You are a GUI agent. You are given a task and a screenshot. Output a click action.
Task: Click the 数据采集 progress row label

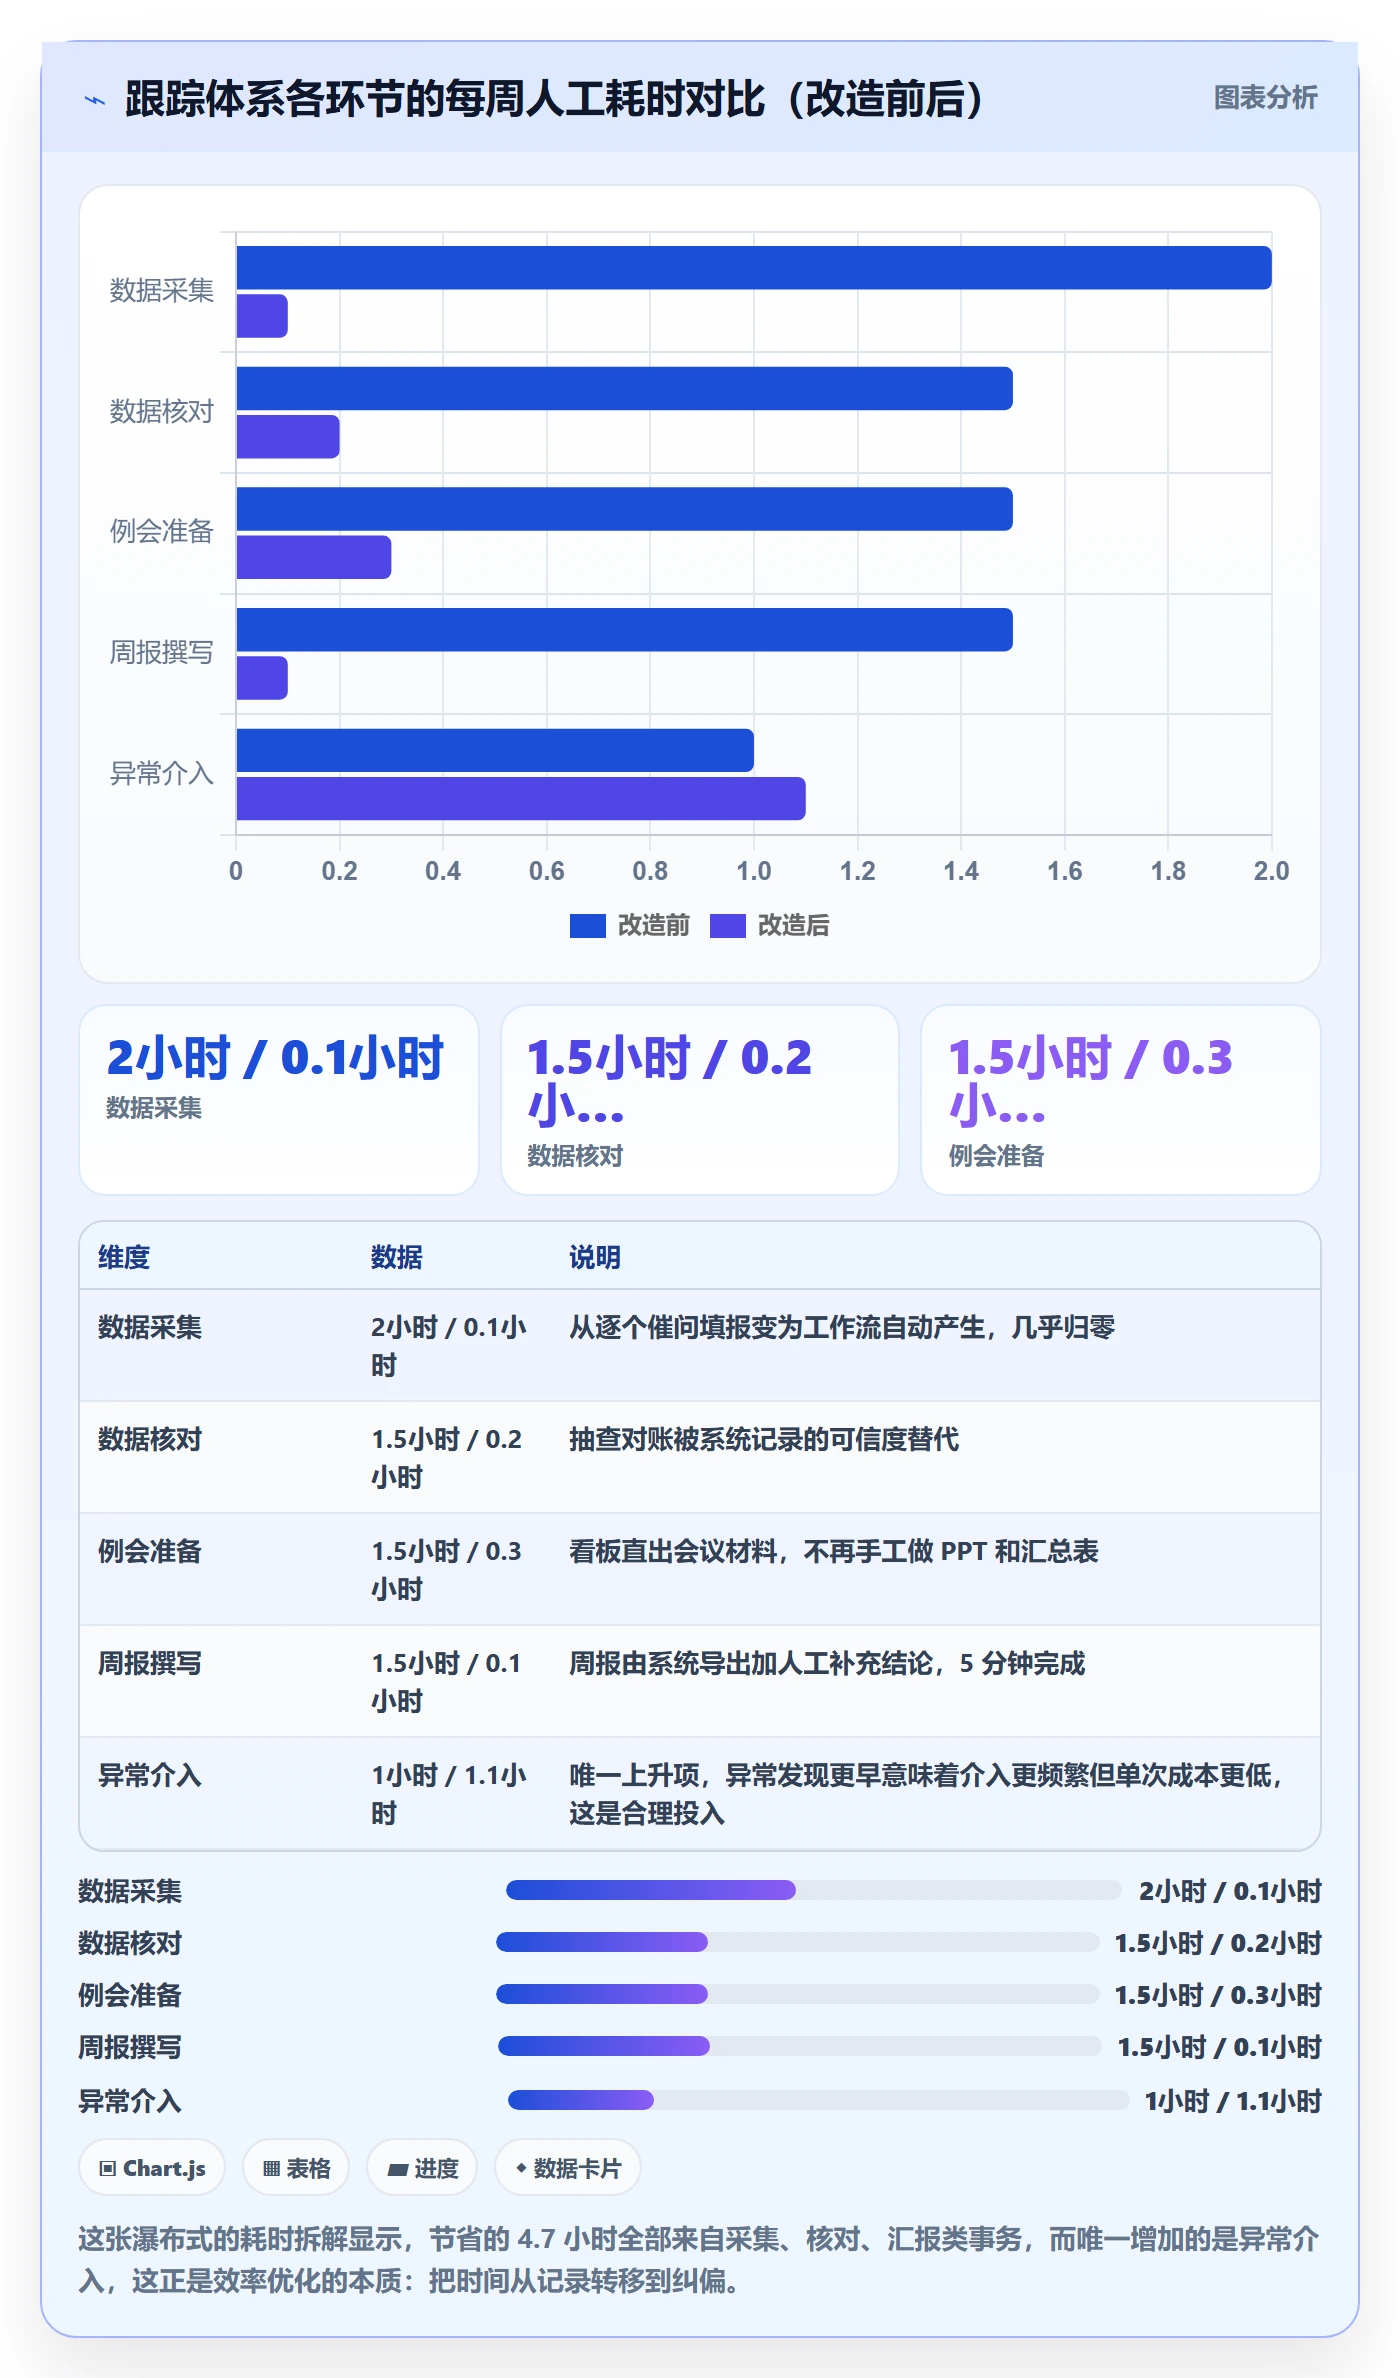[x=130, y=1891]
